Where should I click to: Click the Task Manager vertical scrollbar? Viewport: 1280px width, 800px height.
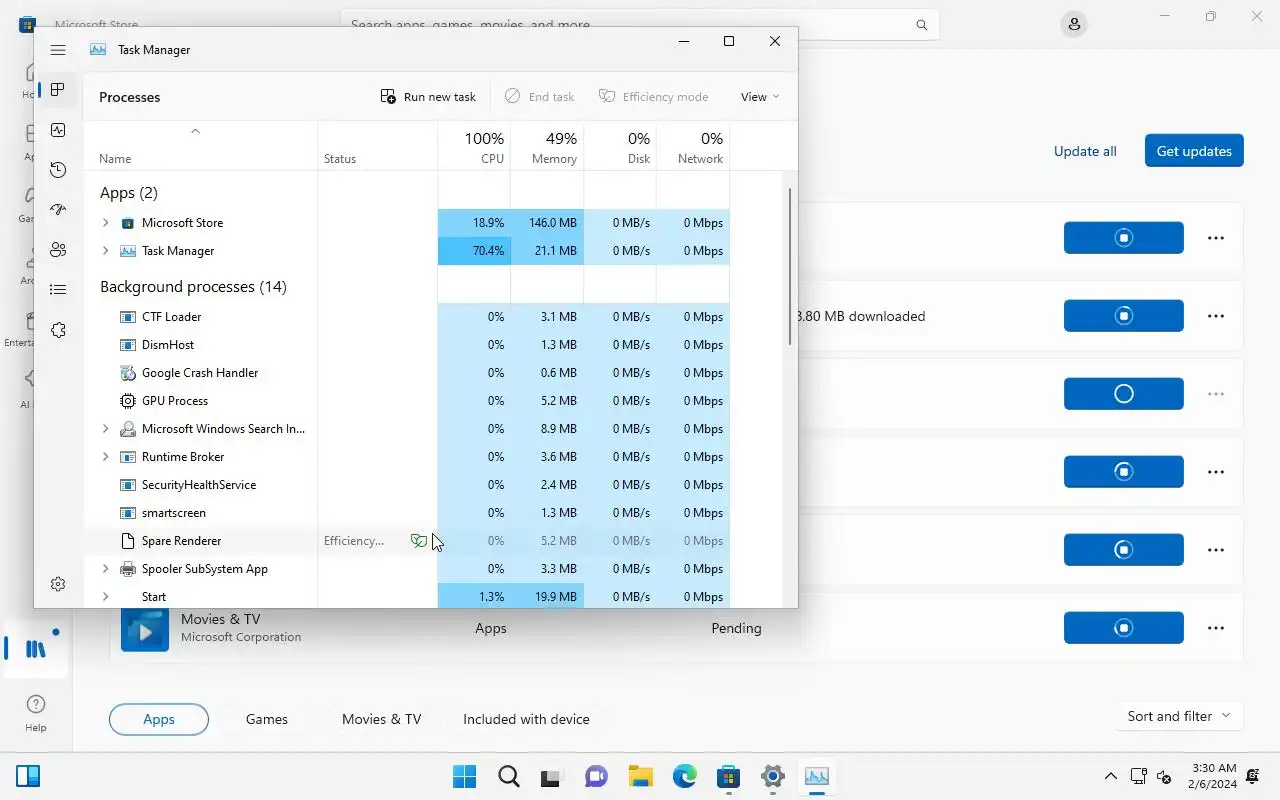pos(790,267)
